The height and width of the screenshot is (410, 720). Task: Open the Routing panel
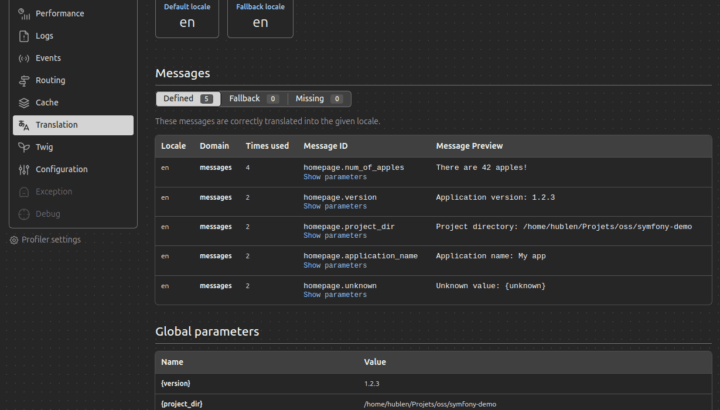coord(73,80)
